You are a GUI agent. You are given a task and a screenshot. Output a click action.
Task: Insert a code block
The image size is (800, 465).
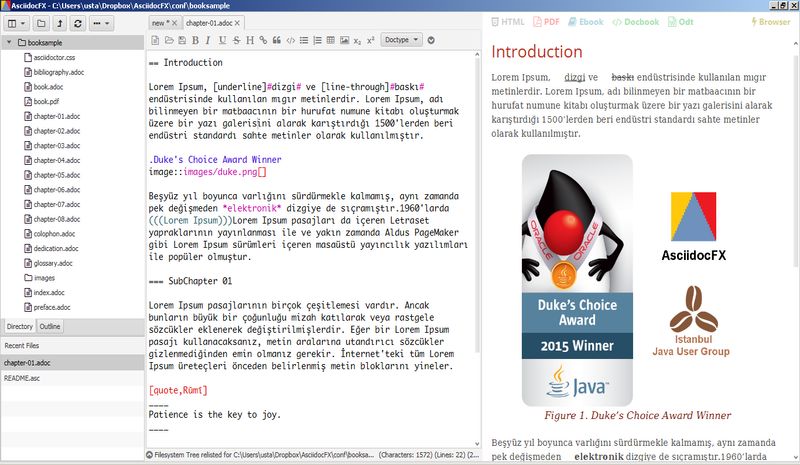pyautogui.click(x=290, y=40)
